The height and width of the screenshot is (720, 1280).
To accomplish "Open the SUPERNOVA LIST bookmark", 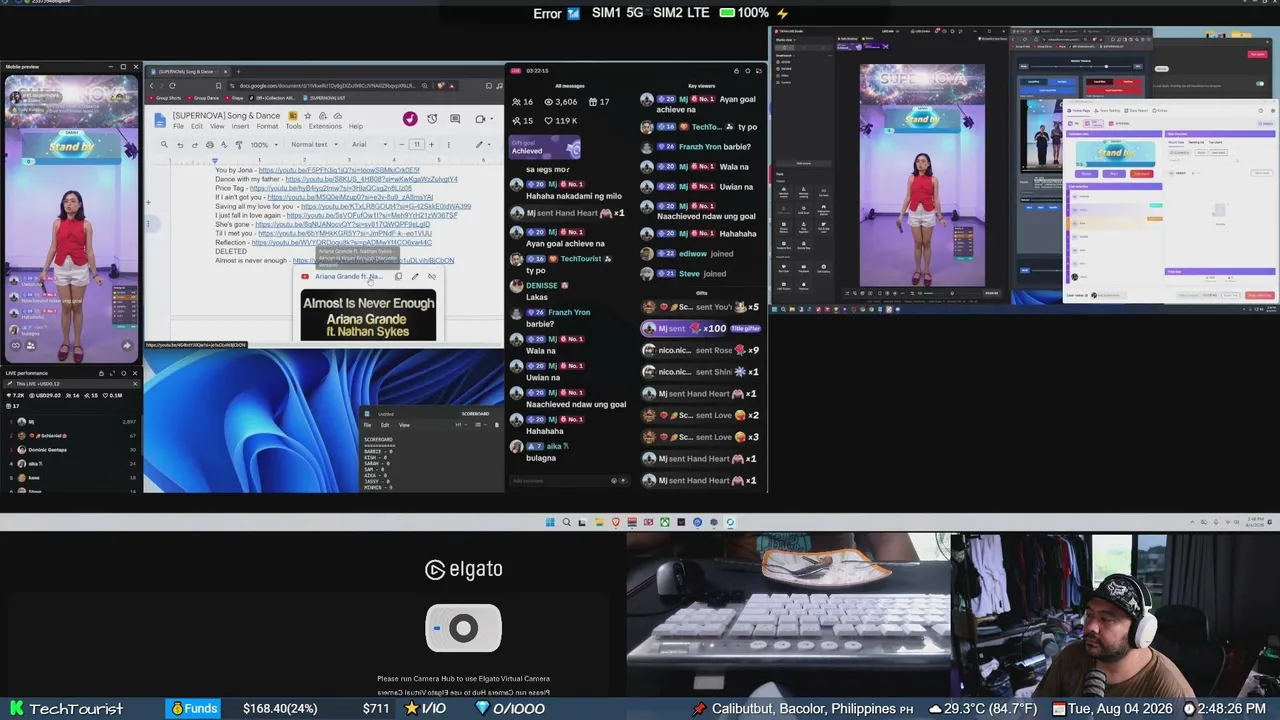I will 325,98.
